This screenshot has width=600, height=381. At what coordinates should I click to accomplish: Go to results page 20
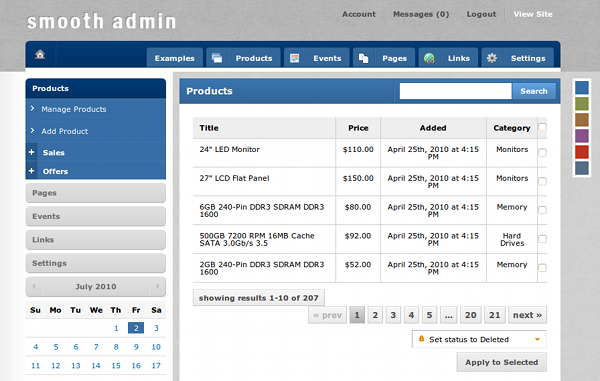[x=470, y=315]
